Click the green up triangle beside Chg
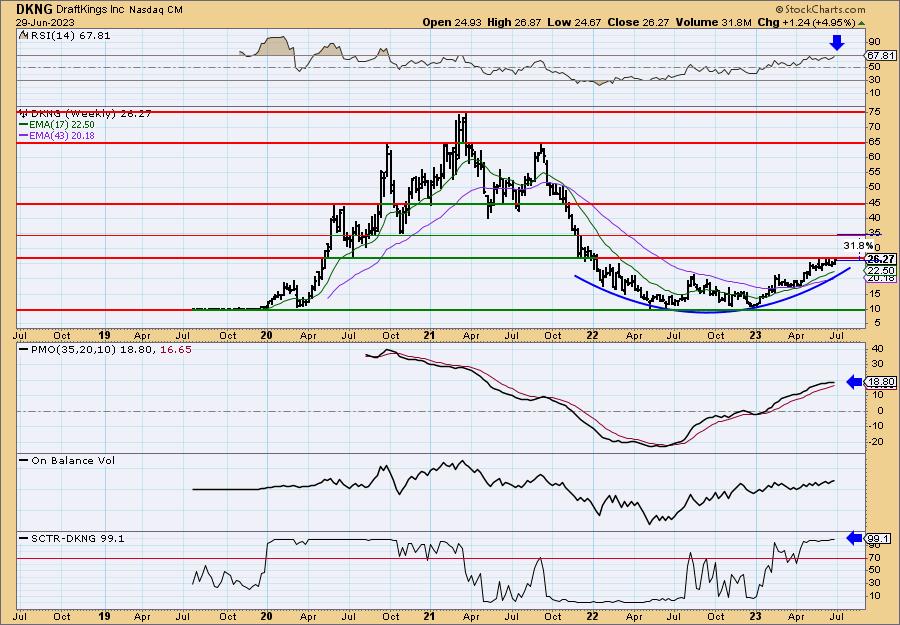The image size is (900, 625). [862, 23]
